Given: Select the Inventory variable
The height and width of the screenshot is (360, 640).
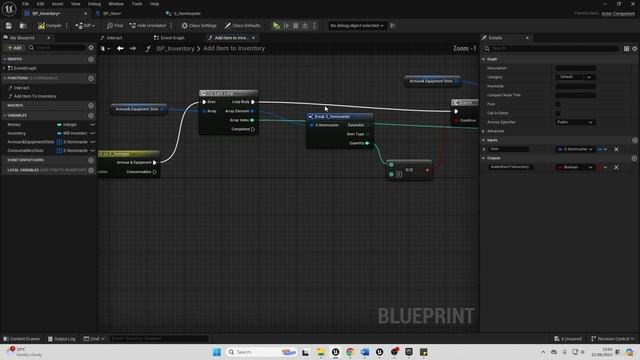Looking at the screenshot, I should 17,133.
